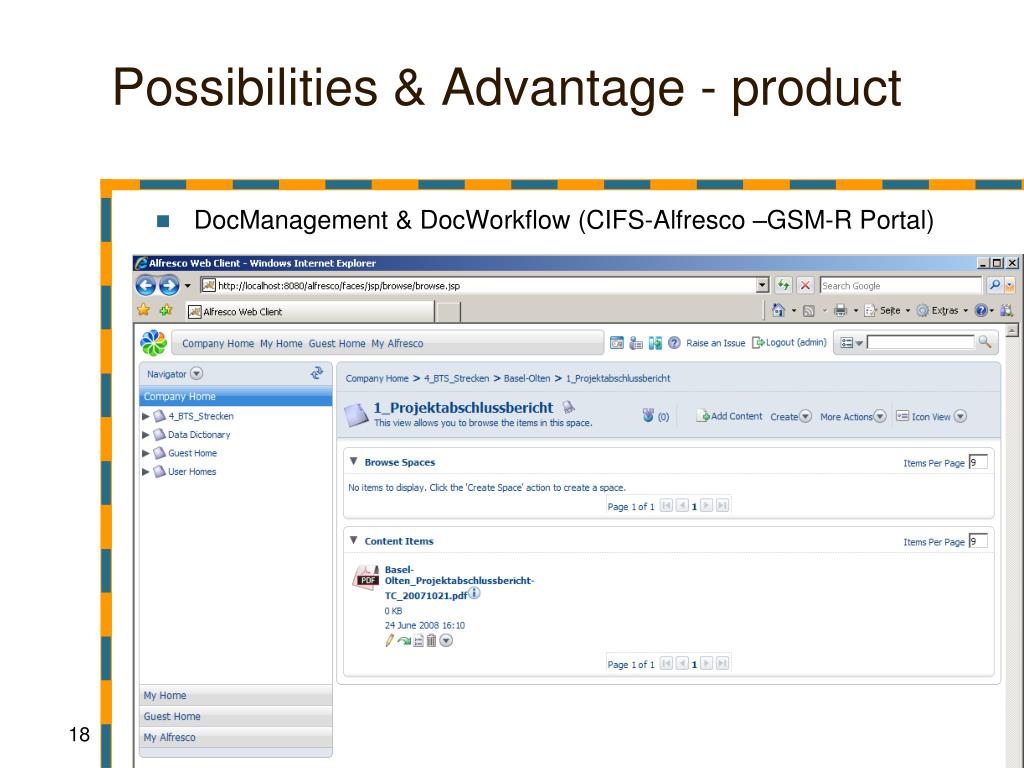Viewport: 1024px width, 768px height.
Task: Open more actions dropdown for the PDF item
Action: [446, 641]
